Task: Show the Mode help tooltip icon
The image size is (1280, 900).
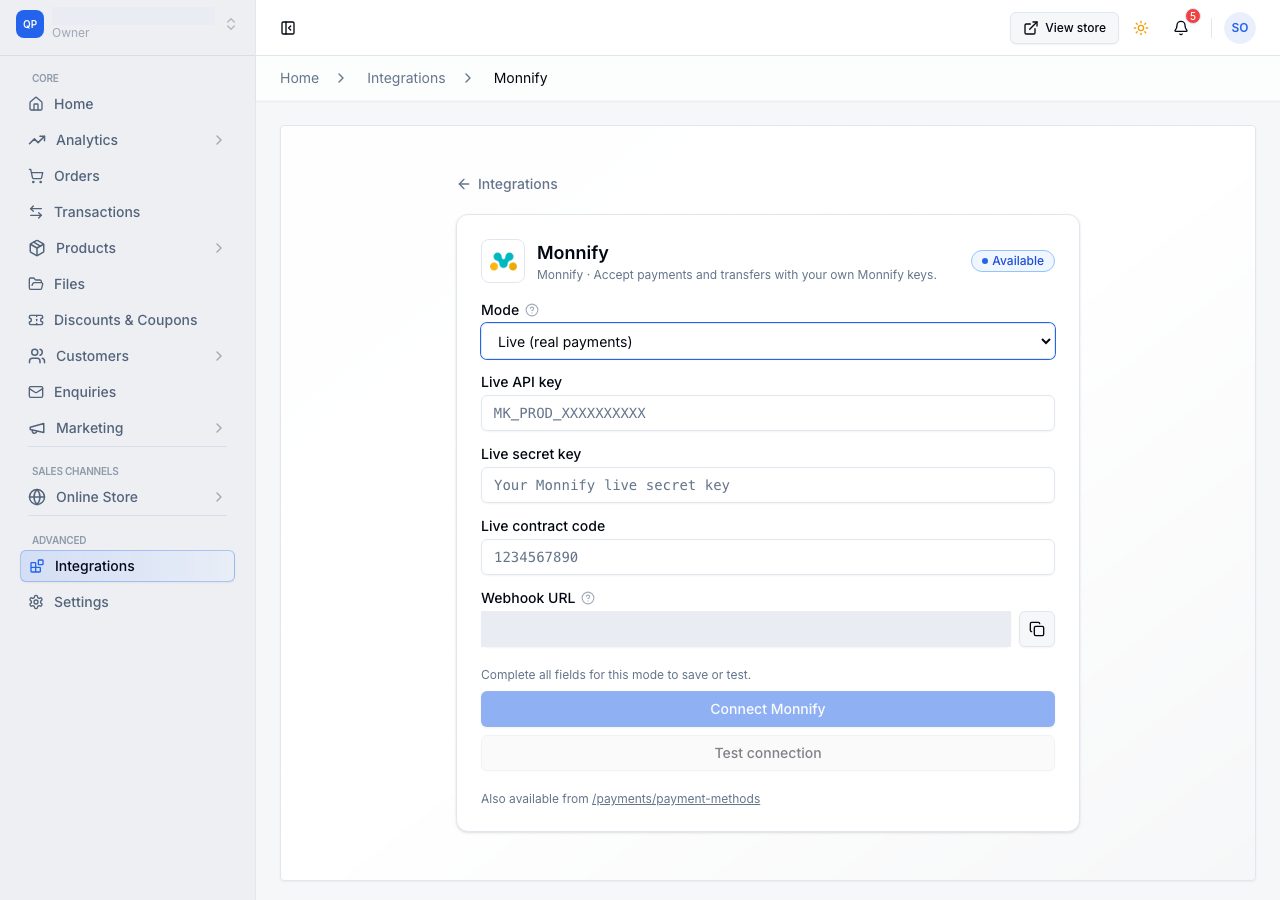Action: (x=532, y=310)
